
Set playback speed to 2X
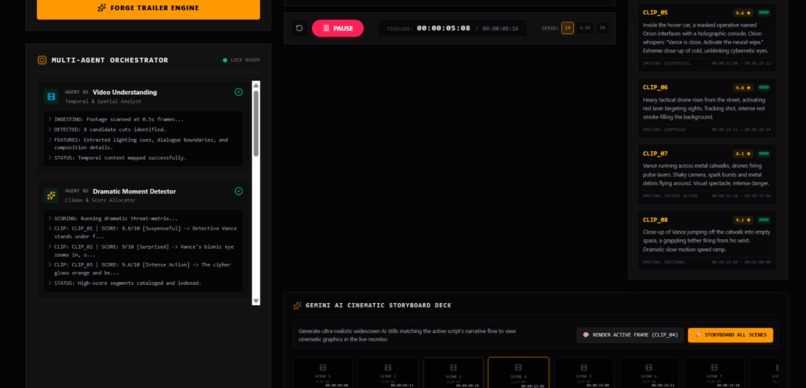tap(602, 28)
